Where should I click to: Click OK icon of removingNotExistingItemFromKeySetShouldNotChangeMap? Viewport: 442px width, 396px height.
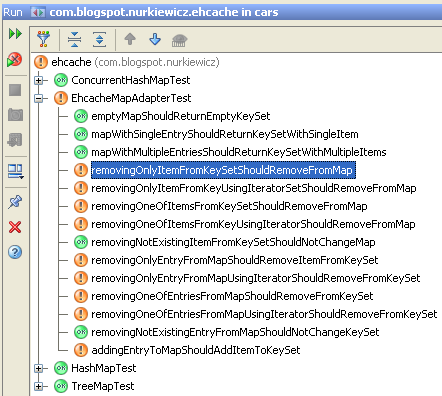click(81, 242)
